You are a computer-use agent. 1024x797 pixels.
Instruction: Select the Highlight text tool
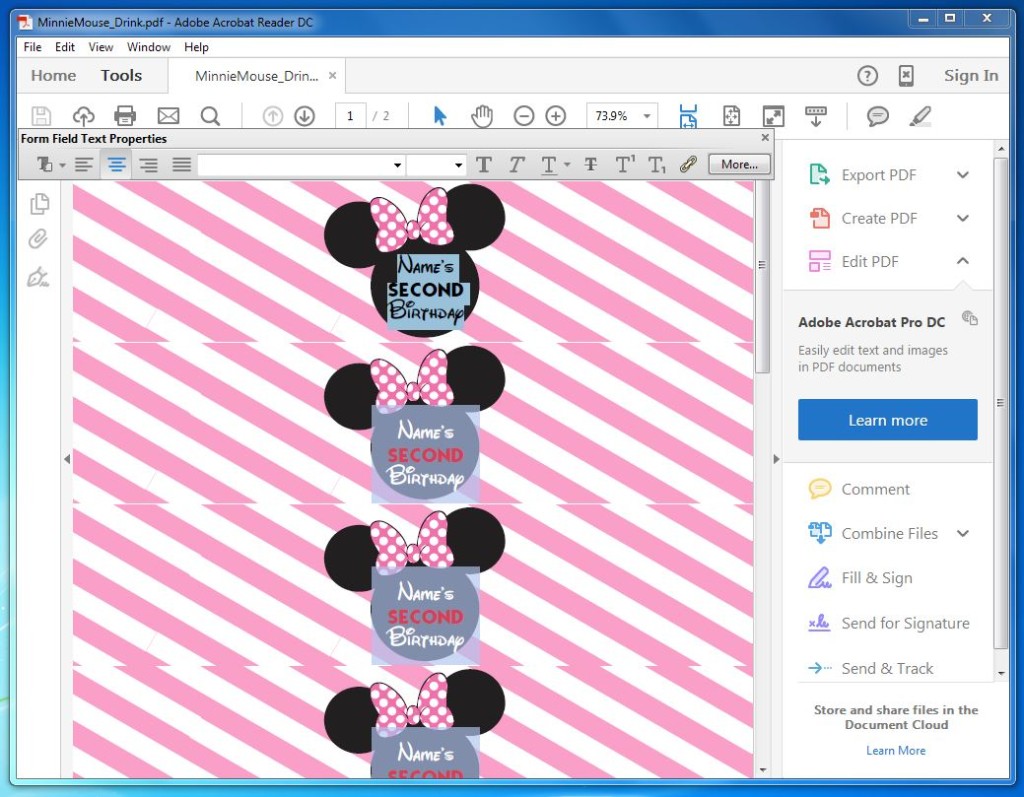coord(920,116)
